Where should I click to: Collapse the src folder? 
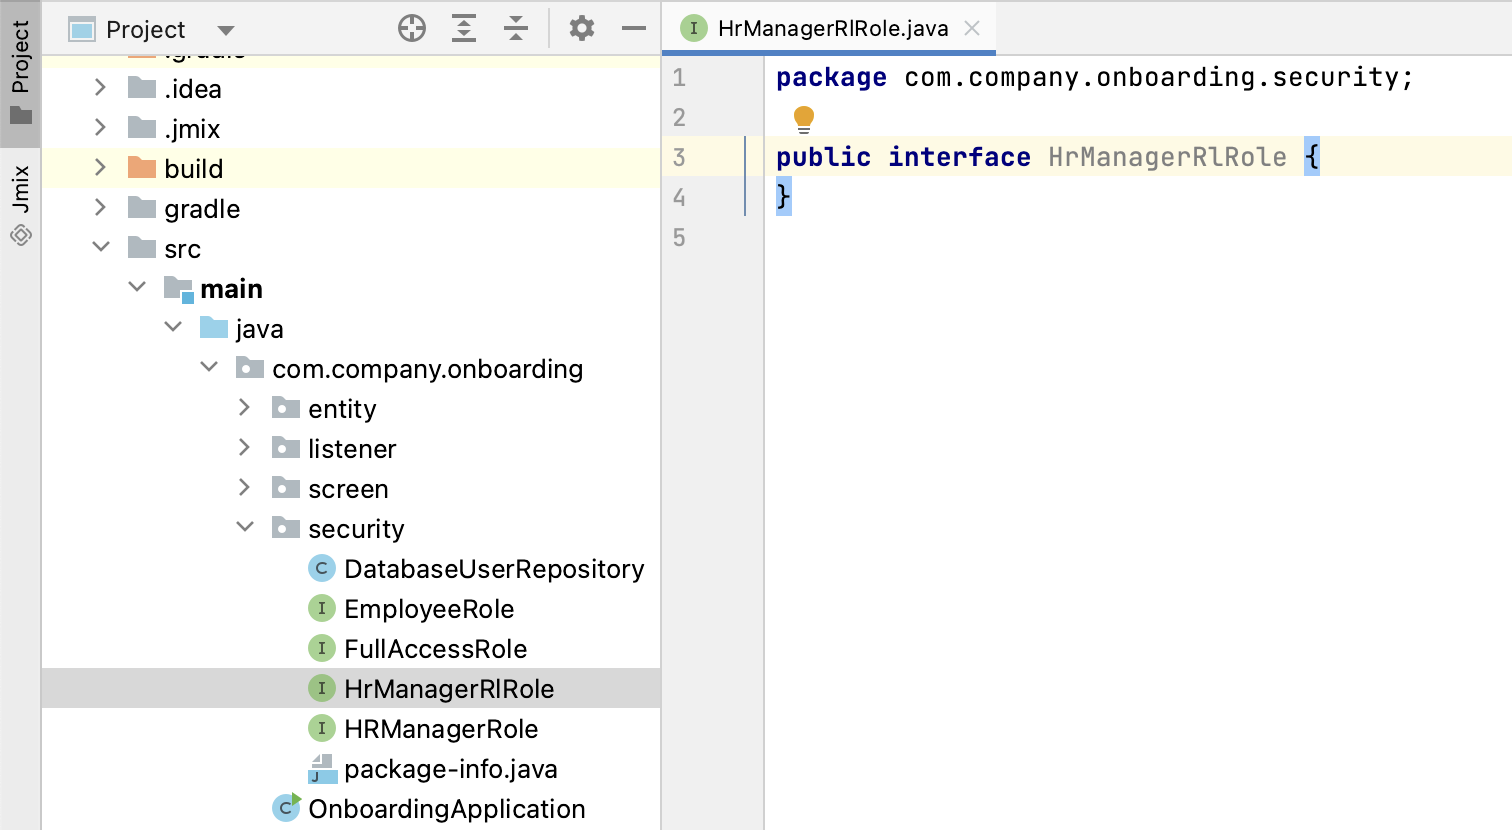101,247
